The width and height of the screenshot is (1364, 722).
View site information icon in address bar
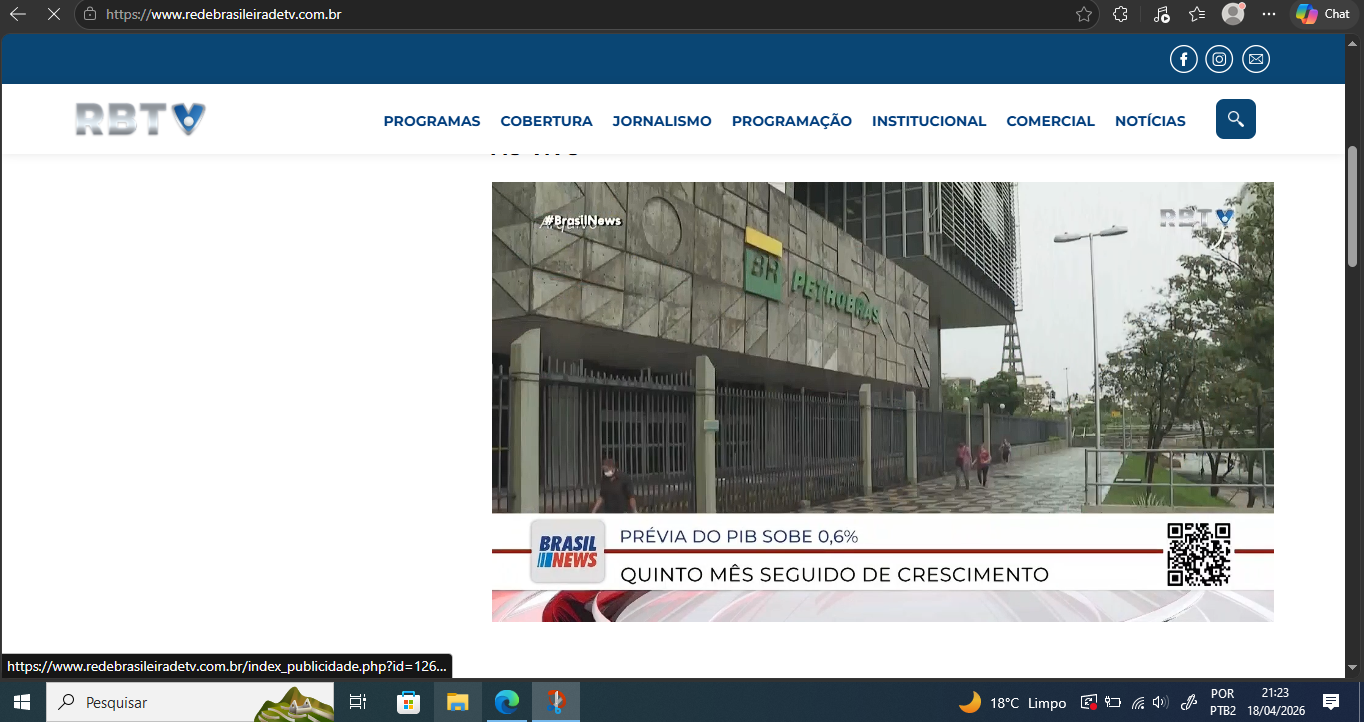90,14
